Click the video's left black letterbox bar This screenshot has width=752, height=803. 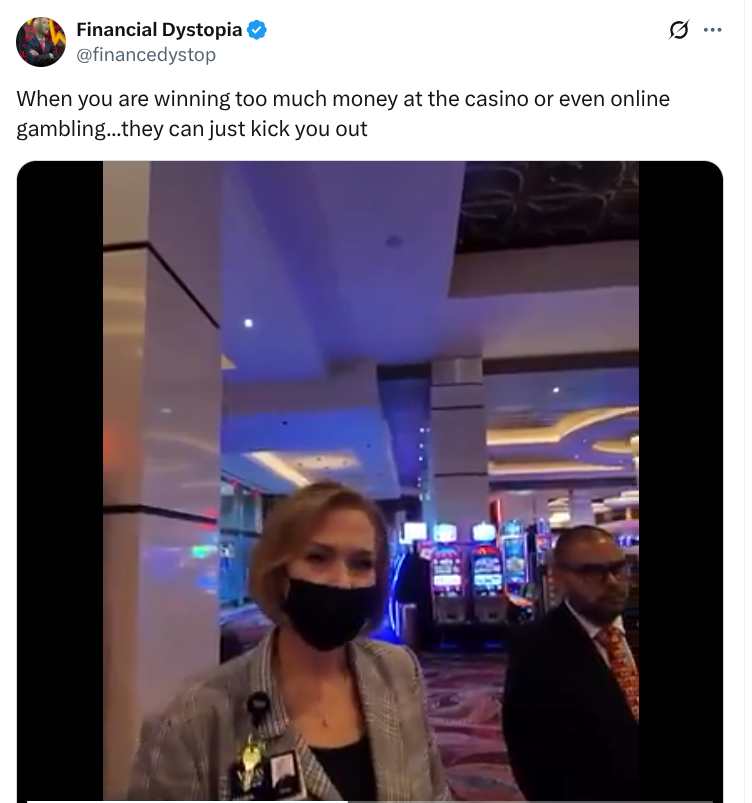[60, 481]
